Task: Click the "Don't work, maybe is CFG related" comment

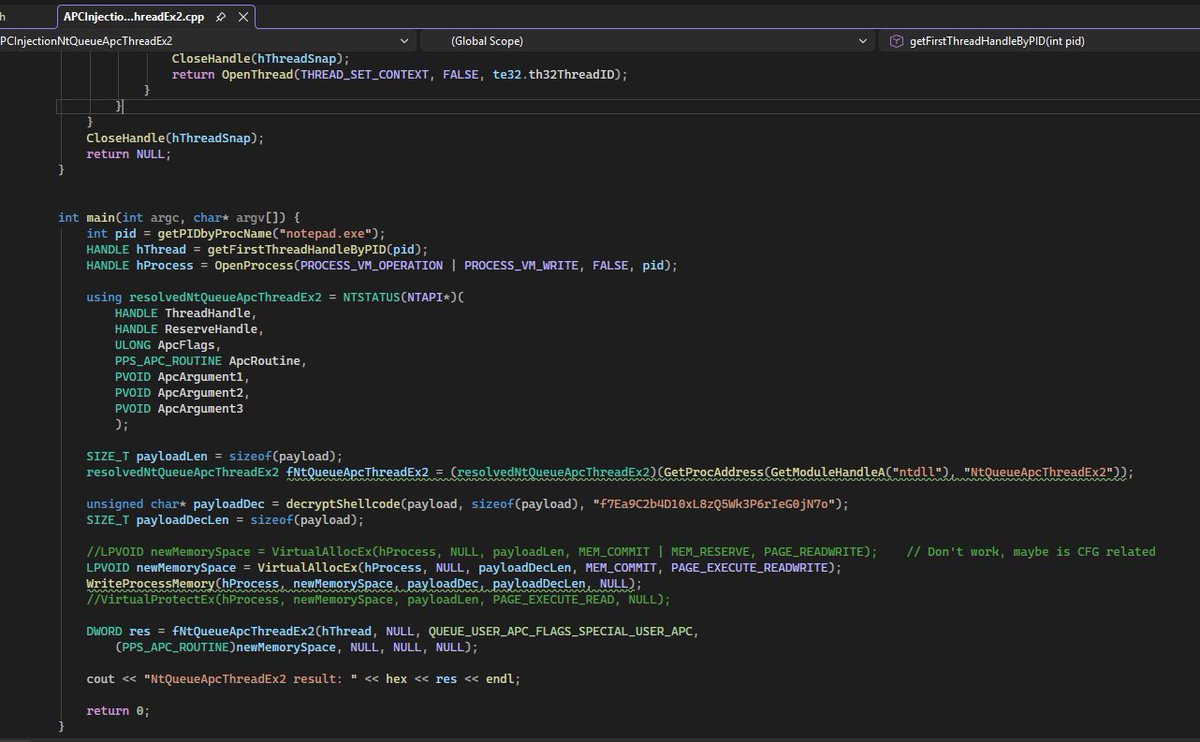Action: coord(1032,552)
